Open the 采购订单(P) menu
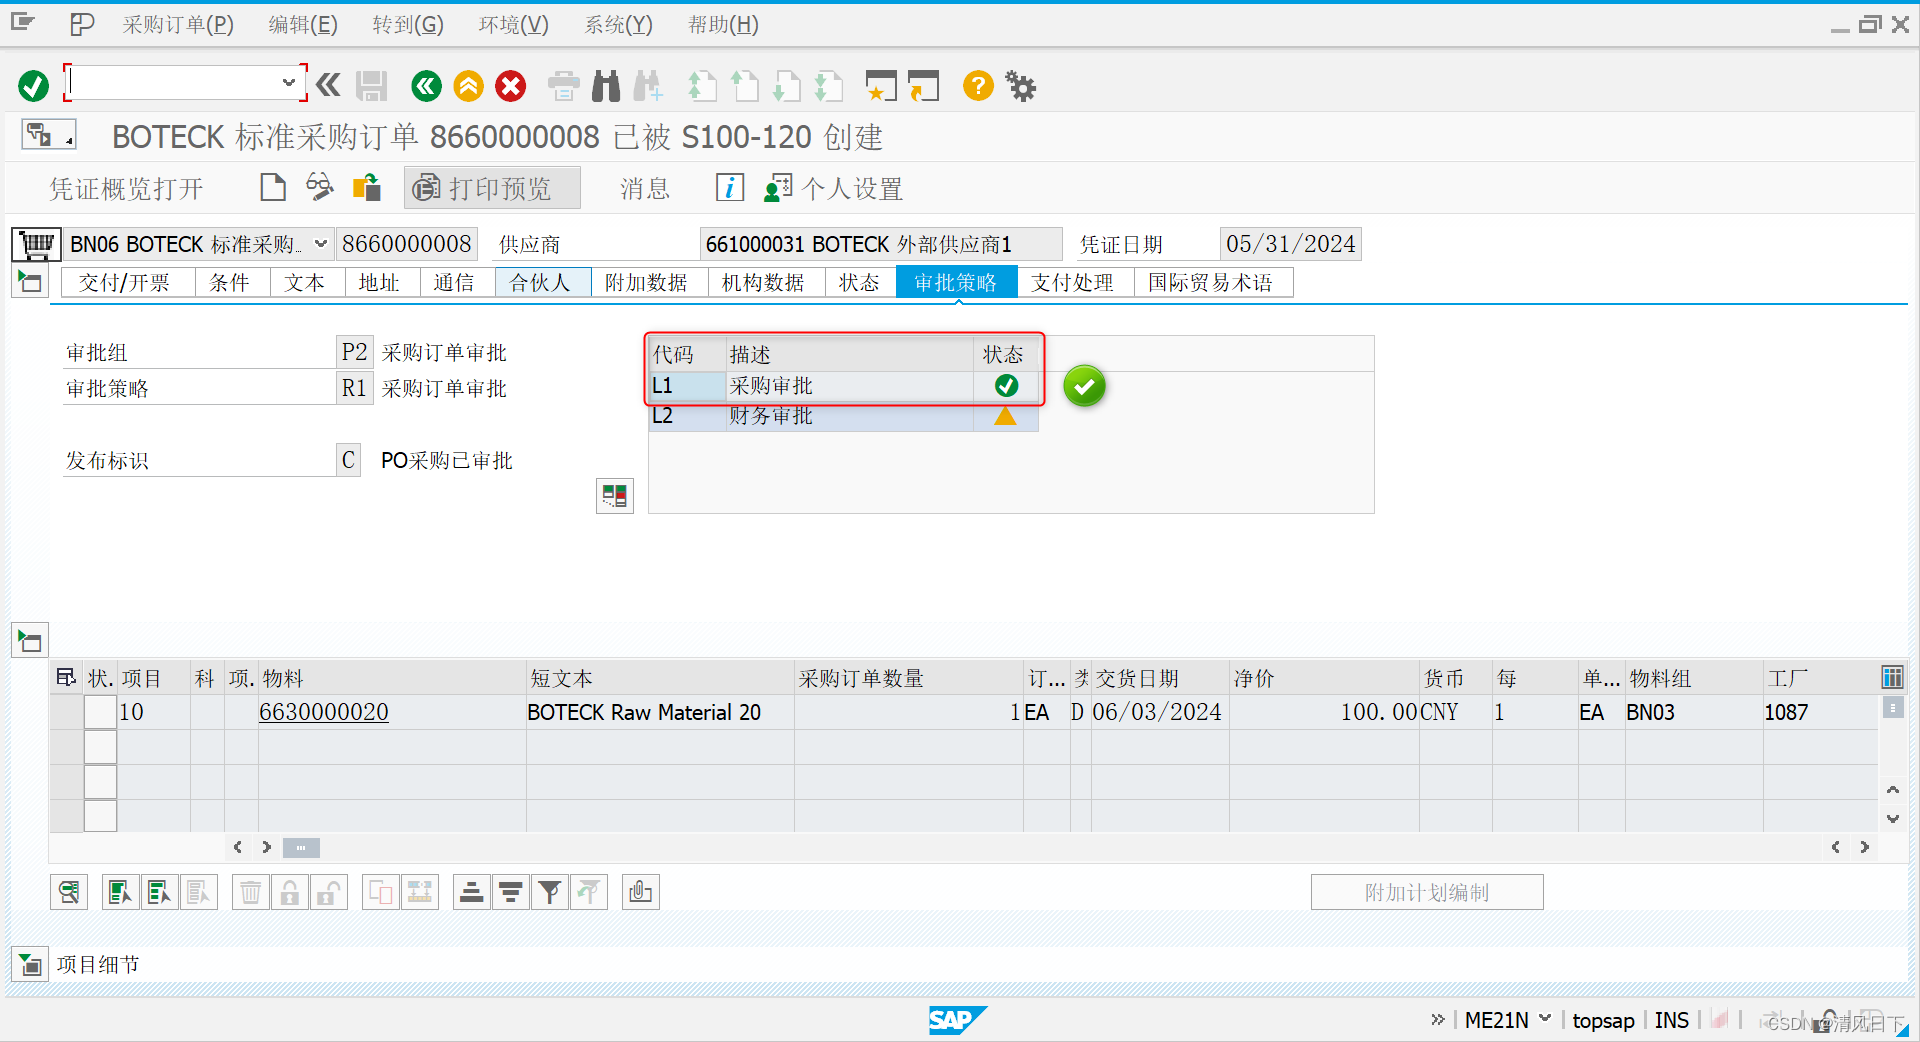The height and width of the screenshot is (1042, 1920). tap(178, 24)
